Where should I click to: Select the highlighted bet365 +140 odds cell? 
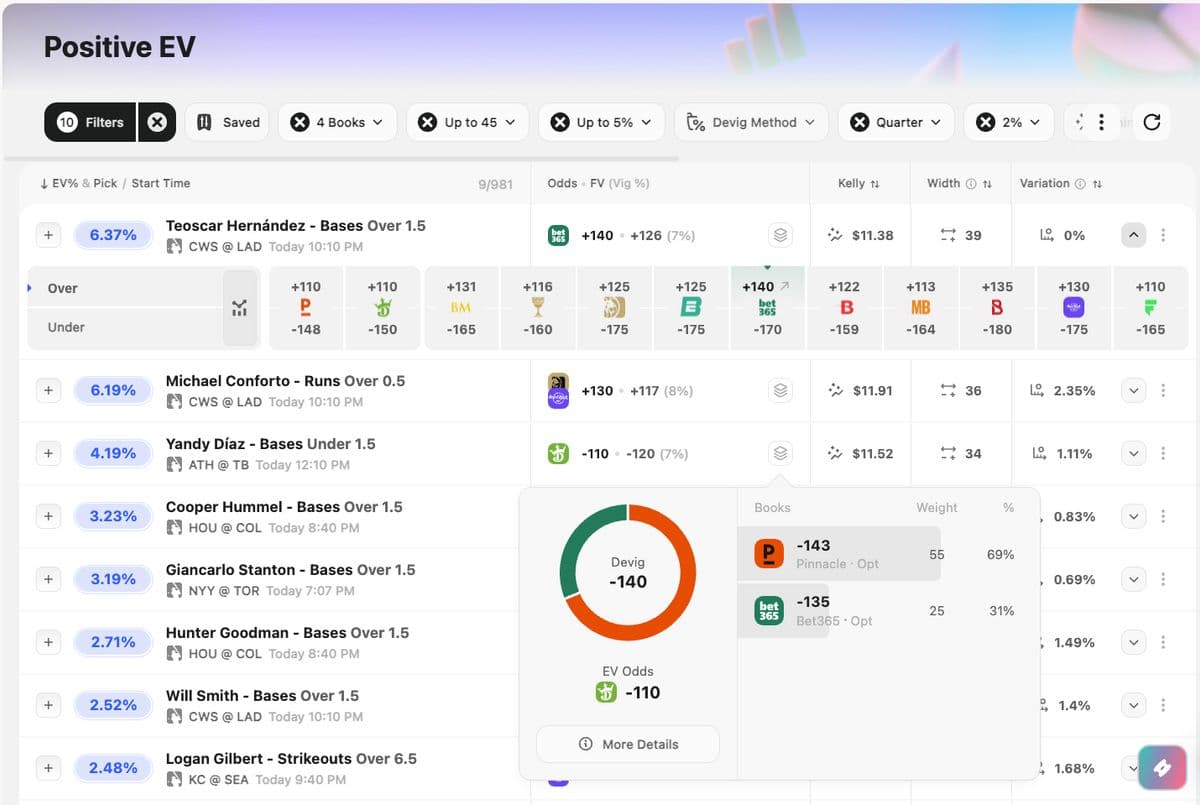pyautogui.click(x=767, y=308)
